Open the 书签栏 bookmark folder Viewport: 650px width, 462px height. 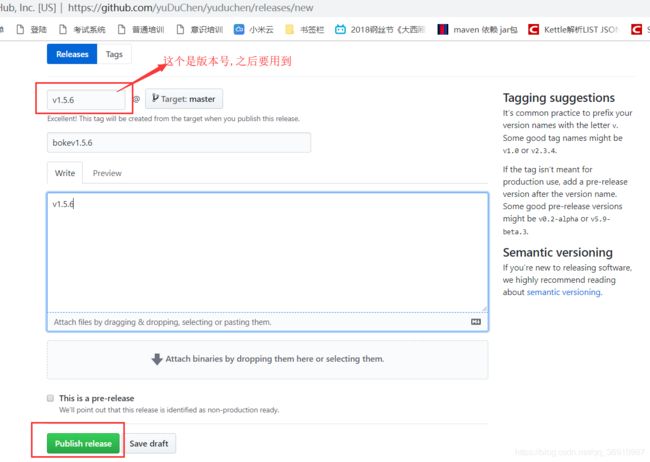pyautogui.click(x=305, y=29)
